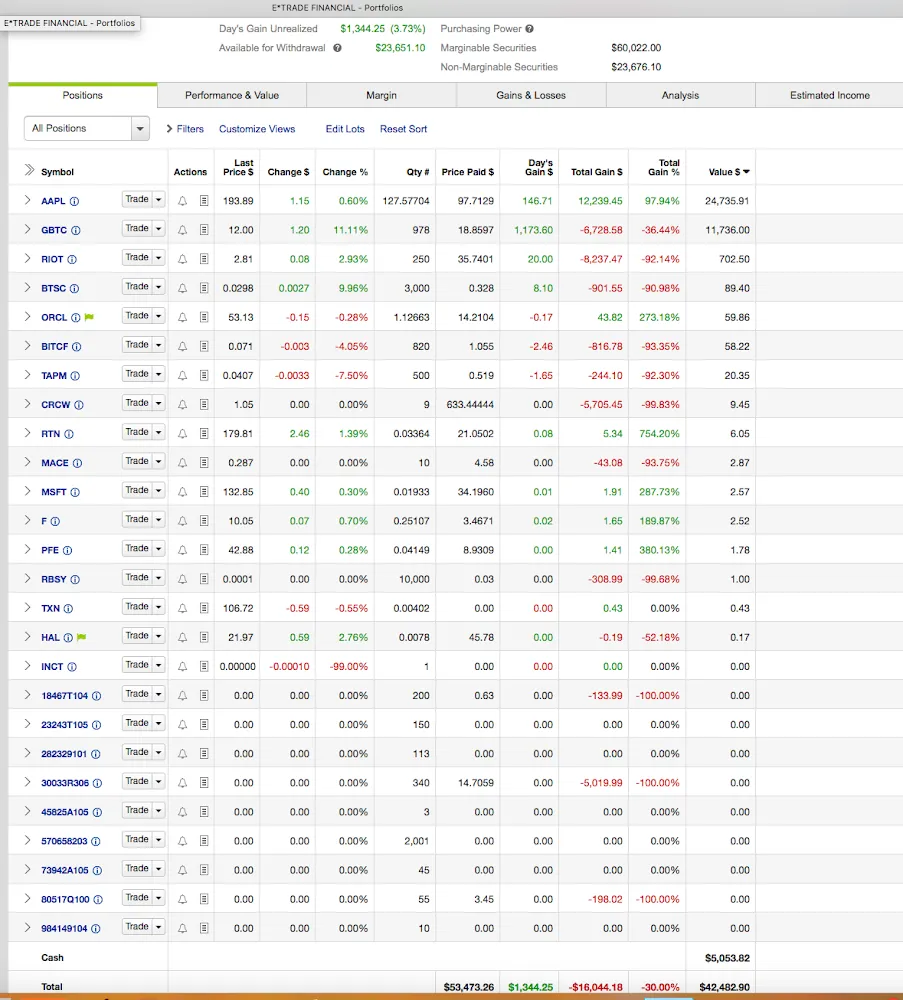Open the Trade dropdown arrow for RIOT

pos(159,258)
